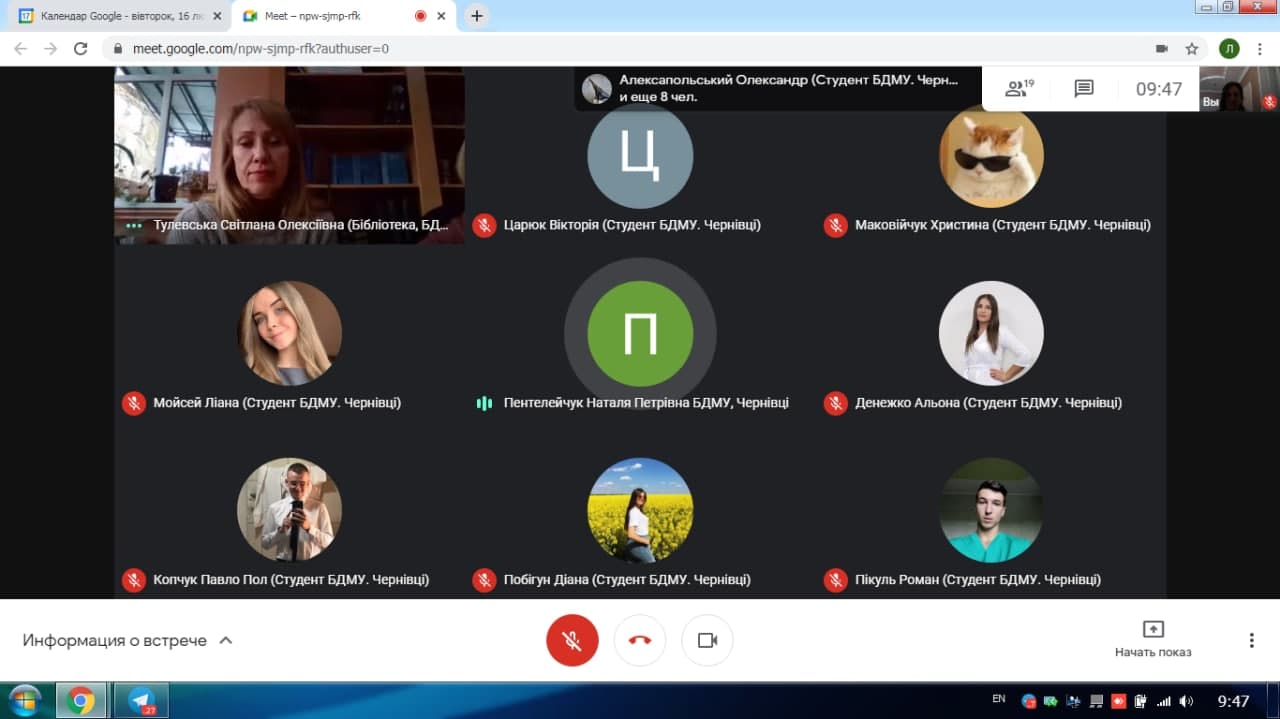
Task: Open the Chrome profile menu avatar
Action: (x=1229, y=48)
